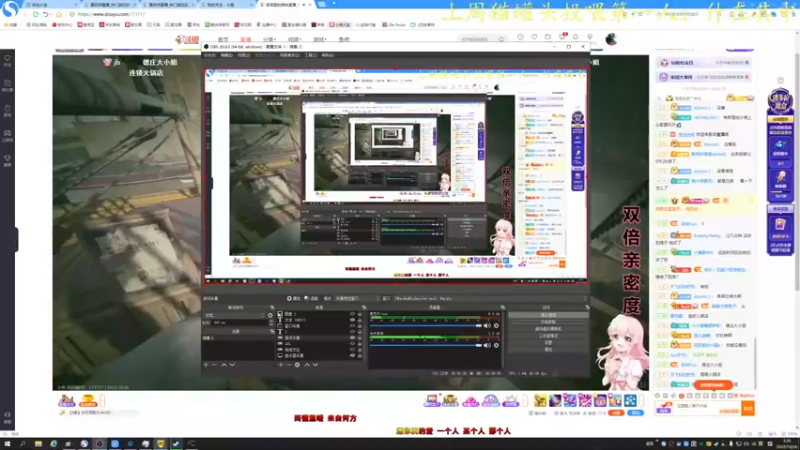Viewport: 800px width, 450px height.
Task: Click the 开始录制 start recording button
Action: (x=548, y=322)
